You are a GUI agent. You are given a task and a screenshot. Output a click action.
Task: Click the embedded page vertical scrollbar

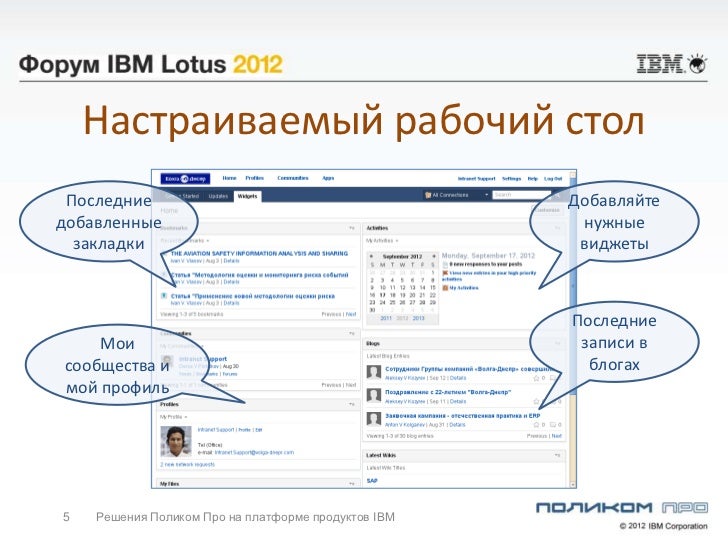click(x=573, y=288)
